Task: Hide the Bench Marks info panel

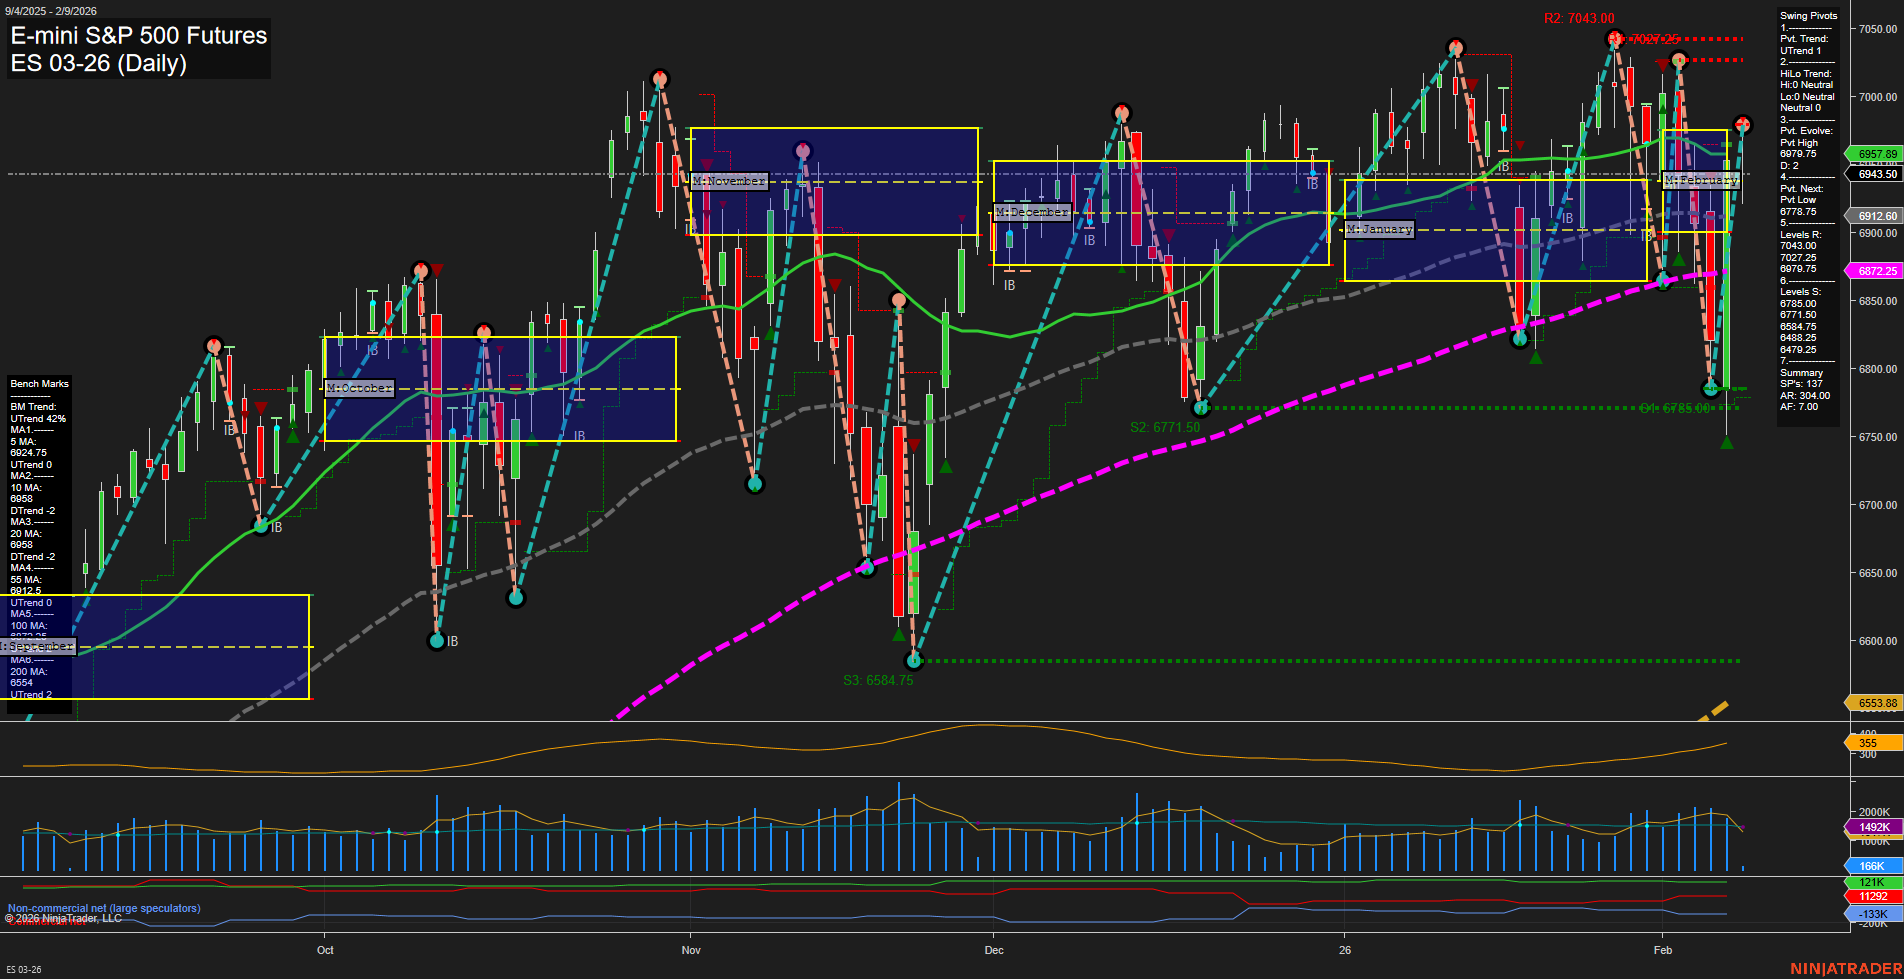Action: pyautogui.click(x=38, y=384)
